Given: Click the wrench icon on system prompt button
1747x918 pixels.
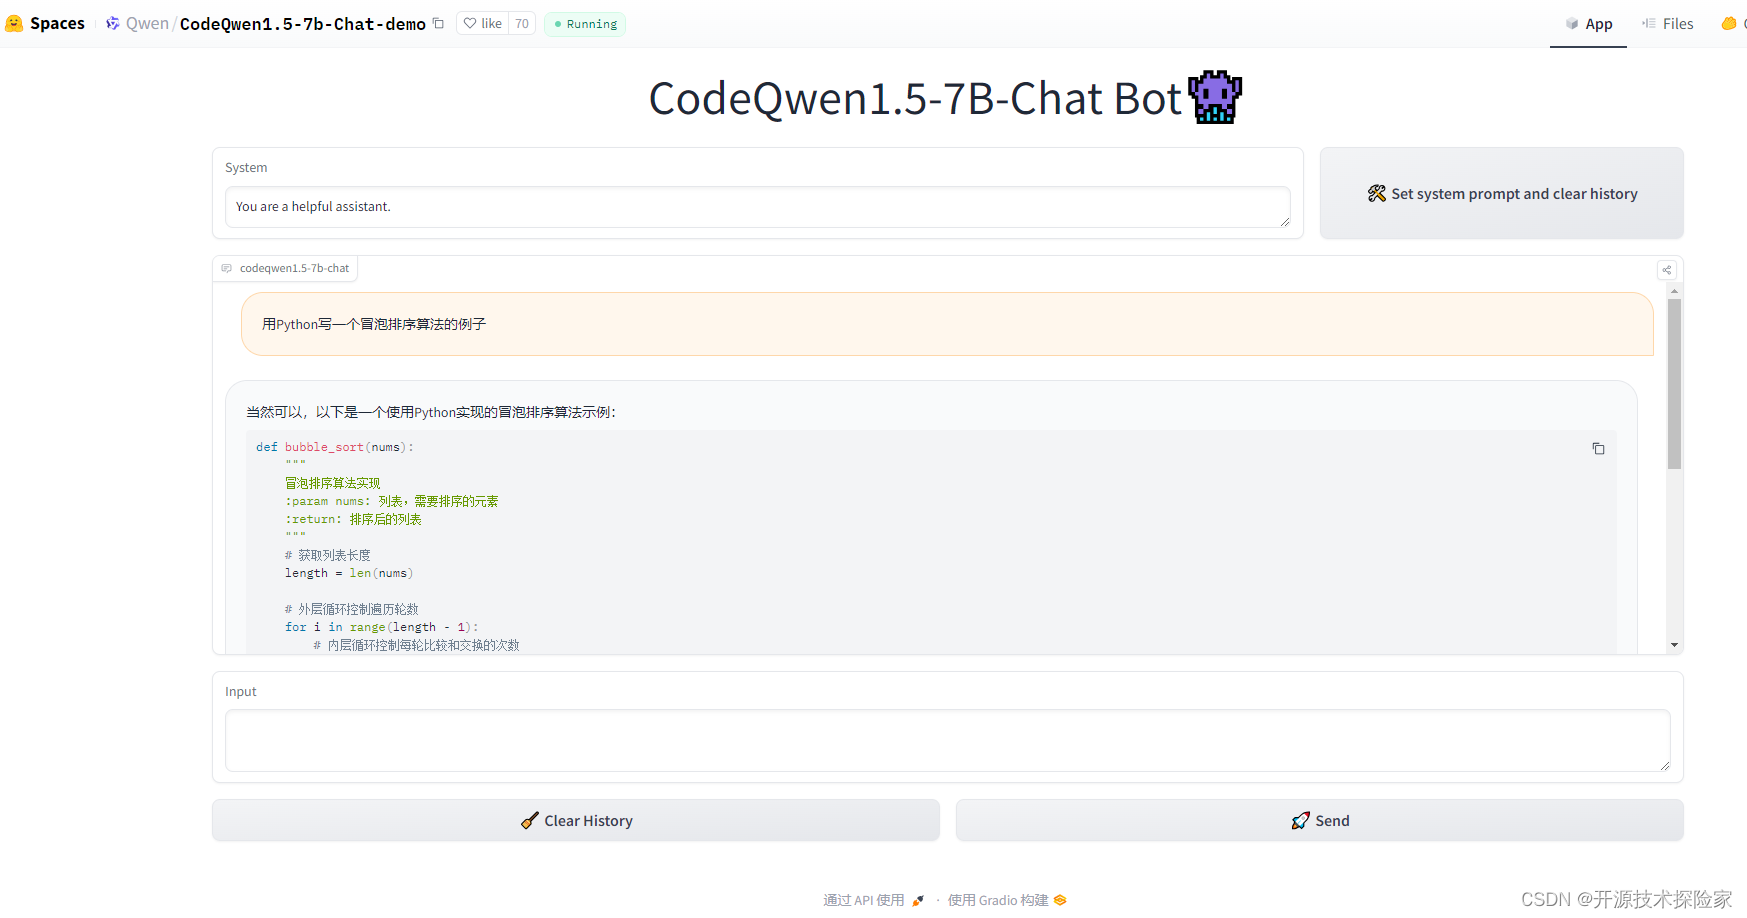Looking at the screenshot, I should click(x=1376, y=193).
